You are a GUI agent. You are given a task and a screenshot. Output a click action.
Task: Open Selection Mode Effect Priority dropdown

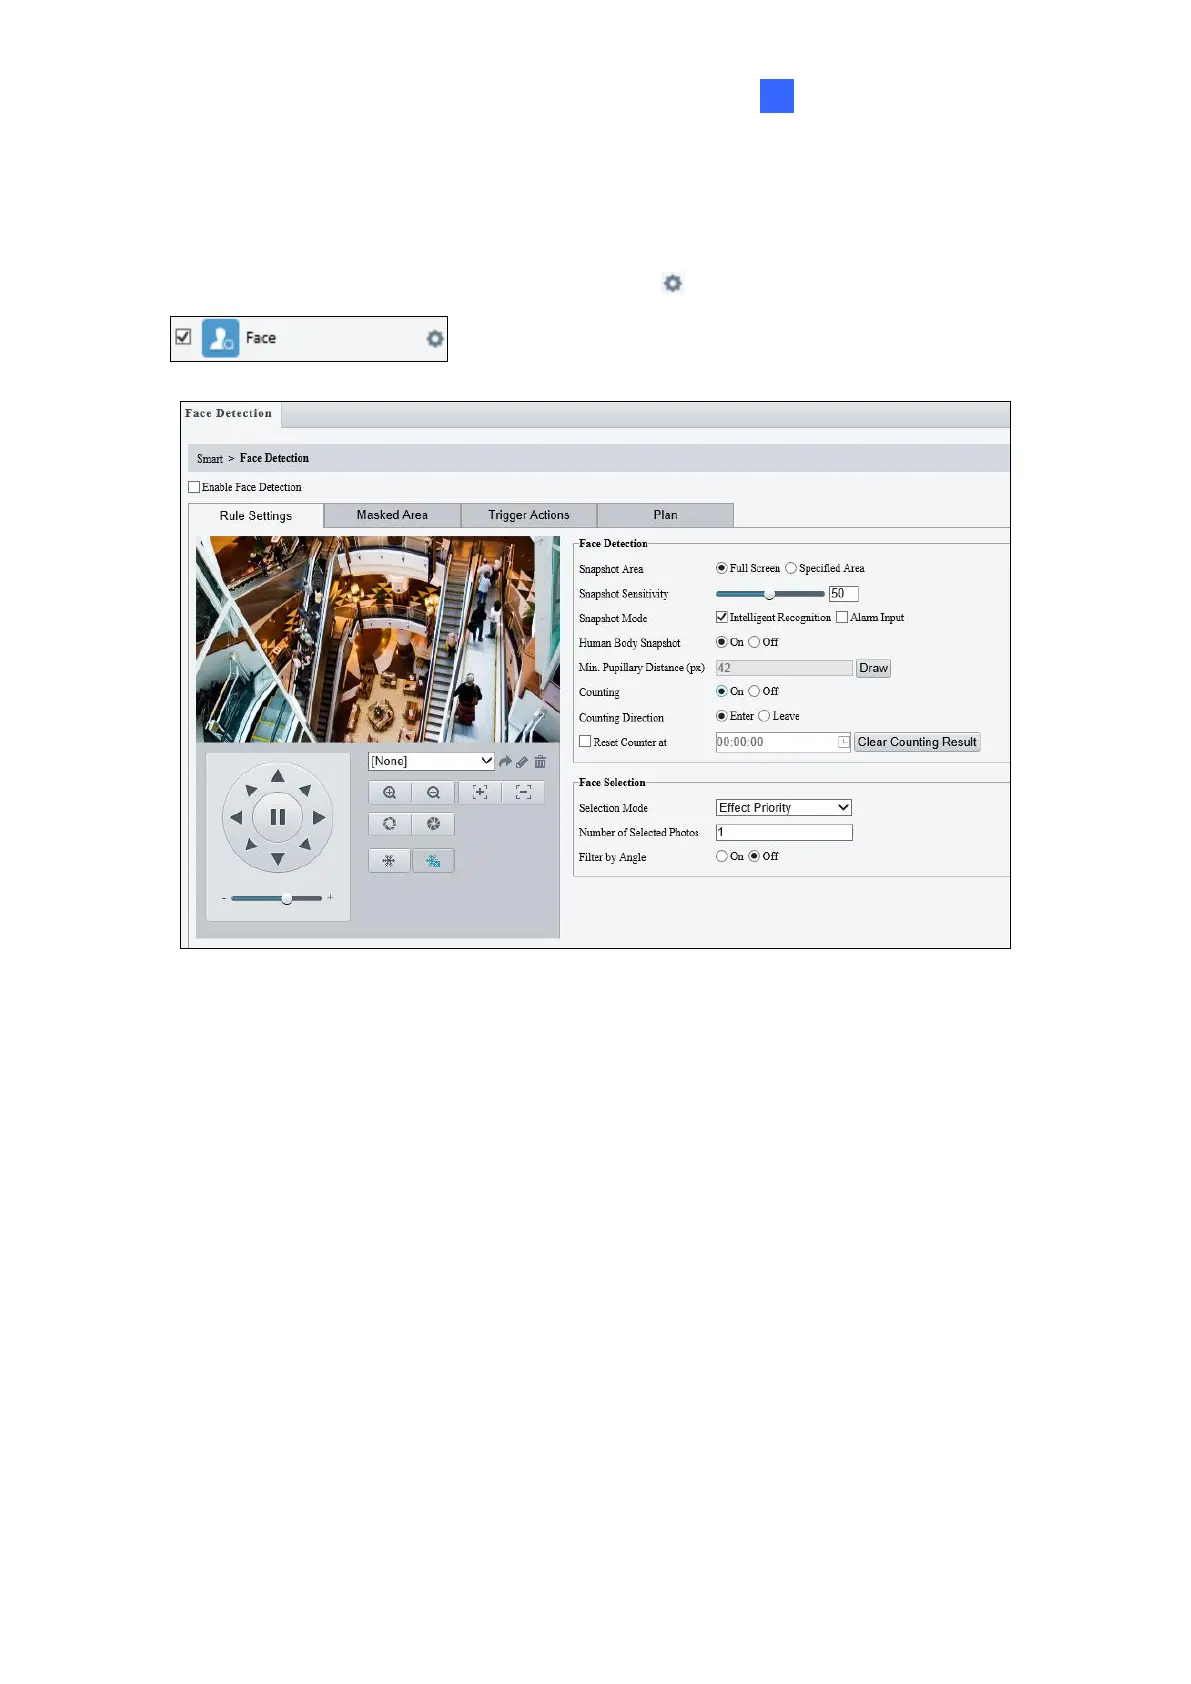pyautogui.click(x=784, y=808)
